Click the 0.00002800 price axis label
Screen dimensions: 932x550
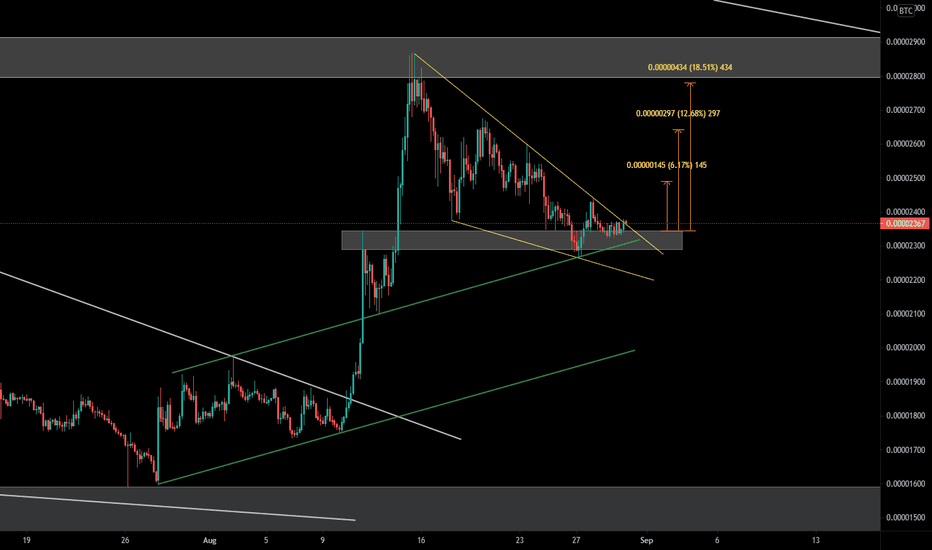905,76
